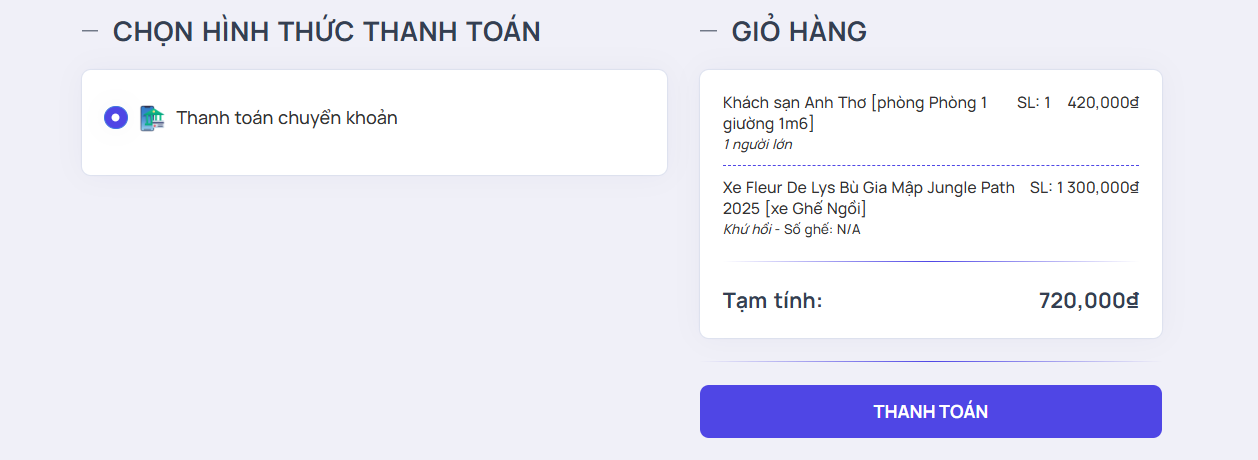
Task: Click the dash before the 'GIỎ HÀNG' heading
Action: point(709,31)
